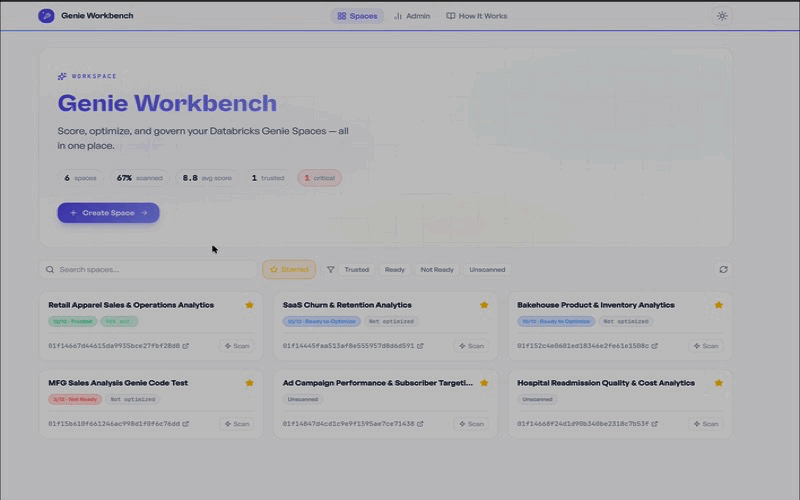
Task: Unstar Hospital Readmission Quality & Cost Analytics
Action: click(719, 383)
